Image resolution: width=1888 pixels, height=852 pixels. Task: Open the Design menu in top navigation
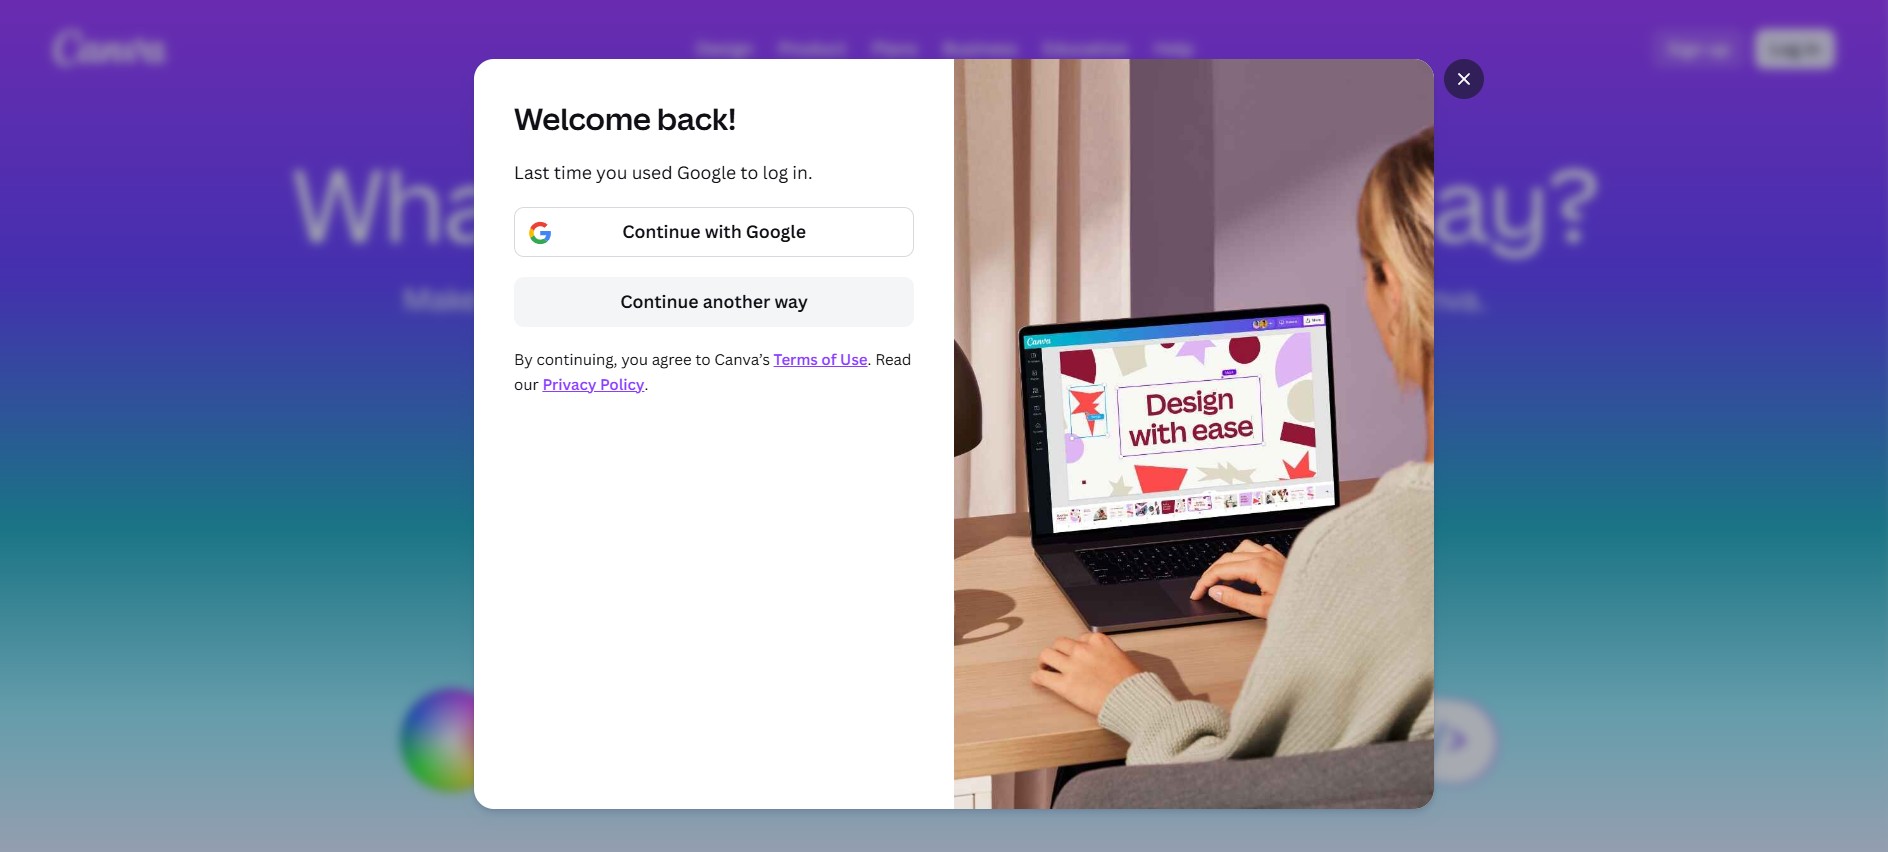coord(724,49)
